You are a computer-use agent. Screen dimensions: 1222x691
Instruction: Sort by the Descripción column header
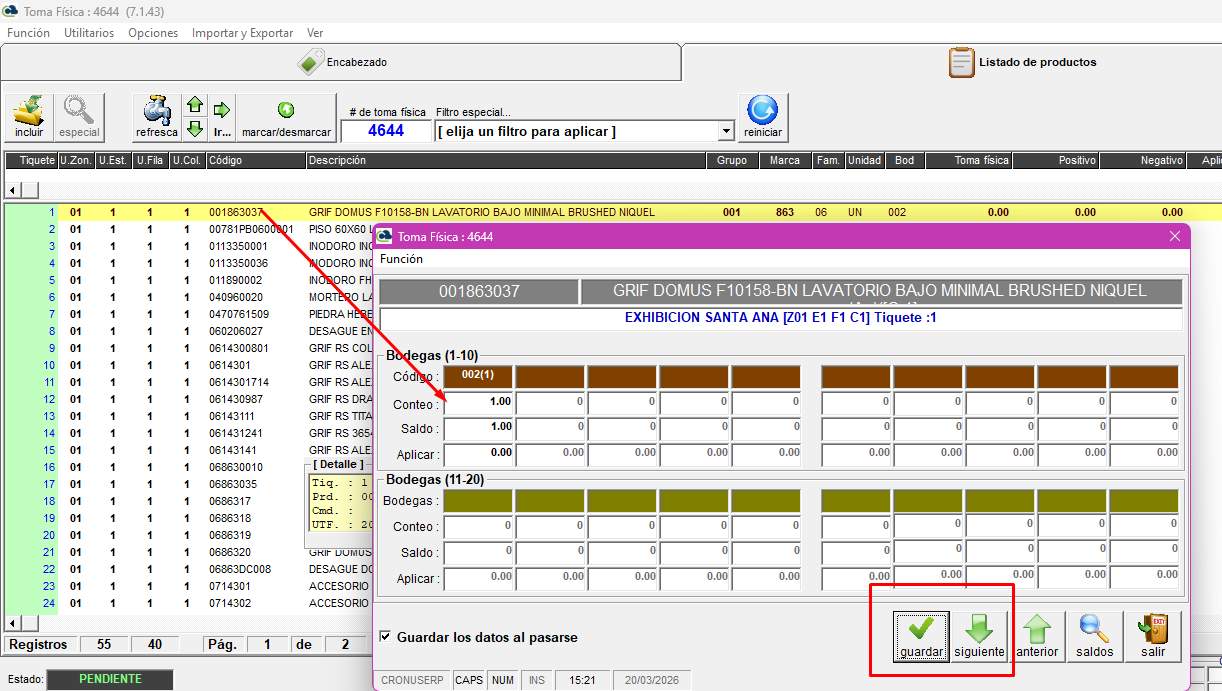click(337, 160)
